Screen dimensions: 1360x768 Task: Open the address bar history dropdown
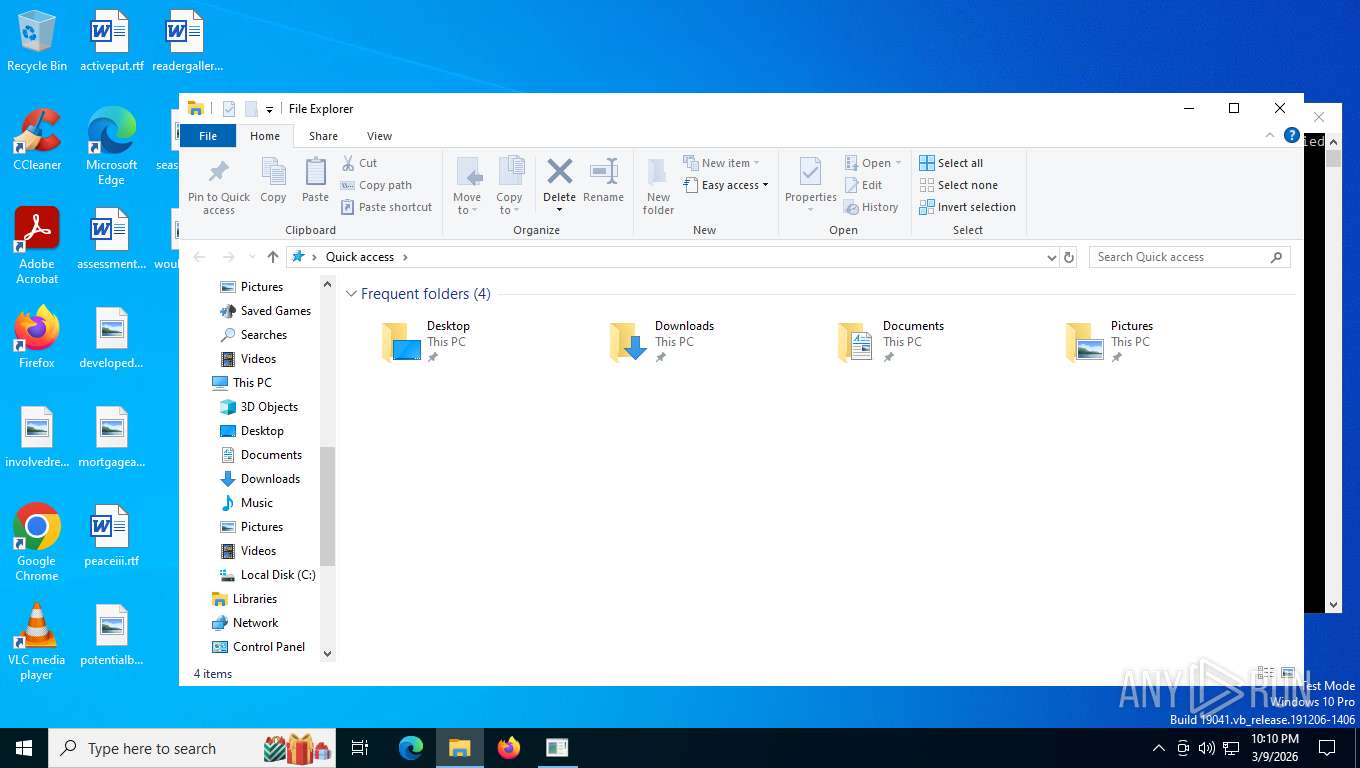(1051, 257)
